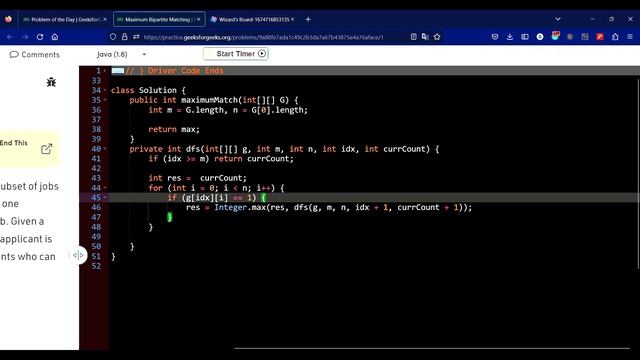Place cursor on 'return max;' line
Image resolution: width=640 pixels, height=360 pixels.
[x=174, y=129]
